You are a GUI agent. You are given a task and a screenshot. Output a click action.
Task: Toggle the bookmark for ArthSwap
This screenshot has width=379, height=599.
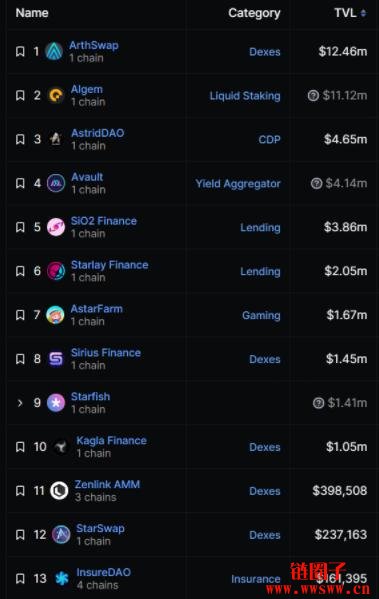[20, 51]
